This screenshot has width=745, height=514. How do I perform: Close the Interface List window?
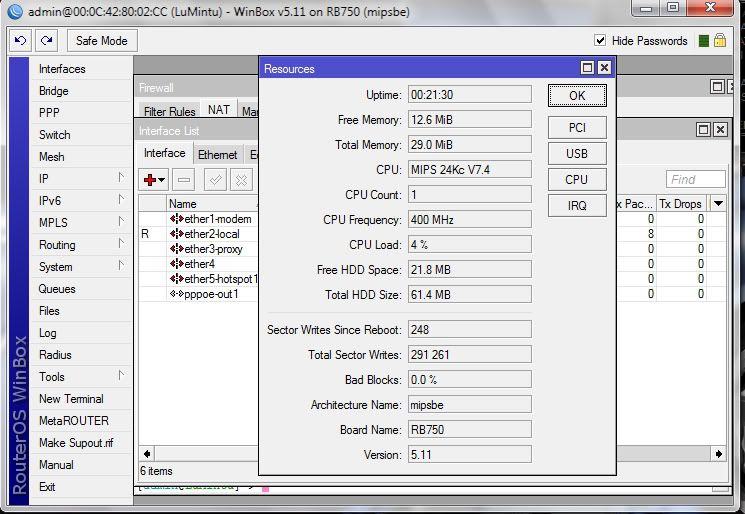click(720, 129)
